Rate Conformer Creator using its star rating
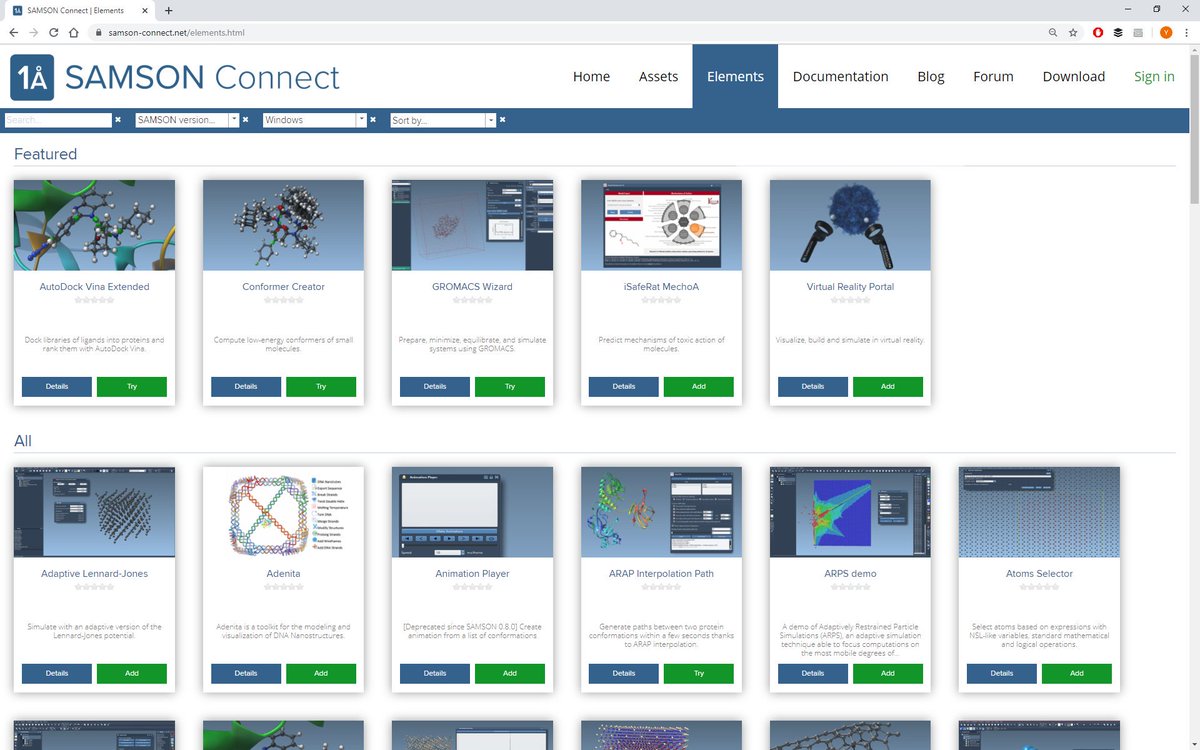 tap(283, 299)
